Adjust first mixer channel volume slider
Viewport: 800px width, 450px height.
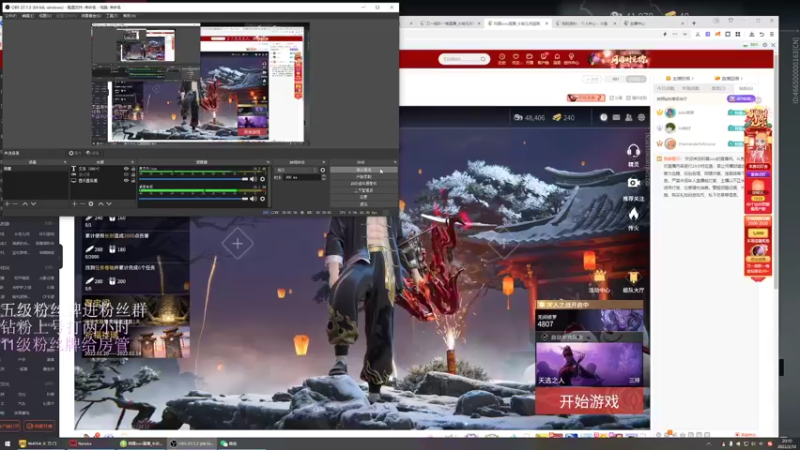[194, 179]
